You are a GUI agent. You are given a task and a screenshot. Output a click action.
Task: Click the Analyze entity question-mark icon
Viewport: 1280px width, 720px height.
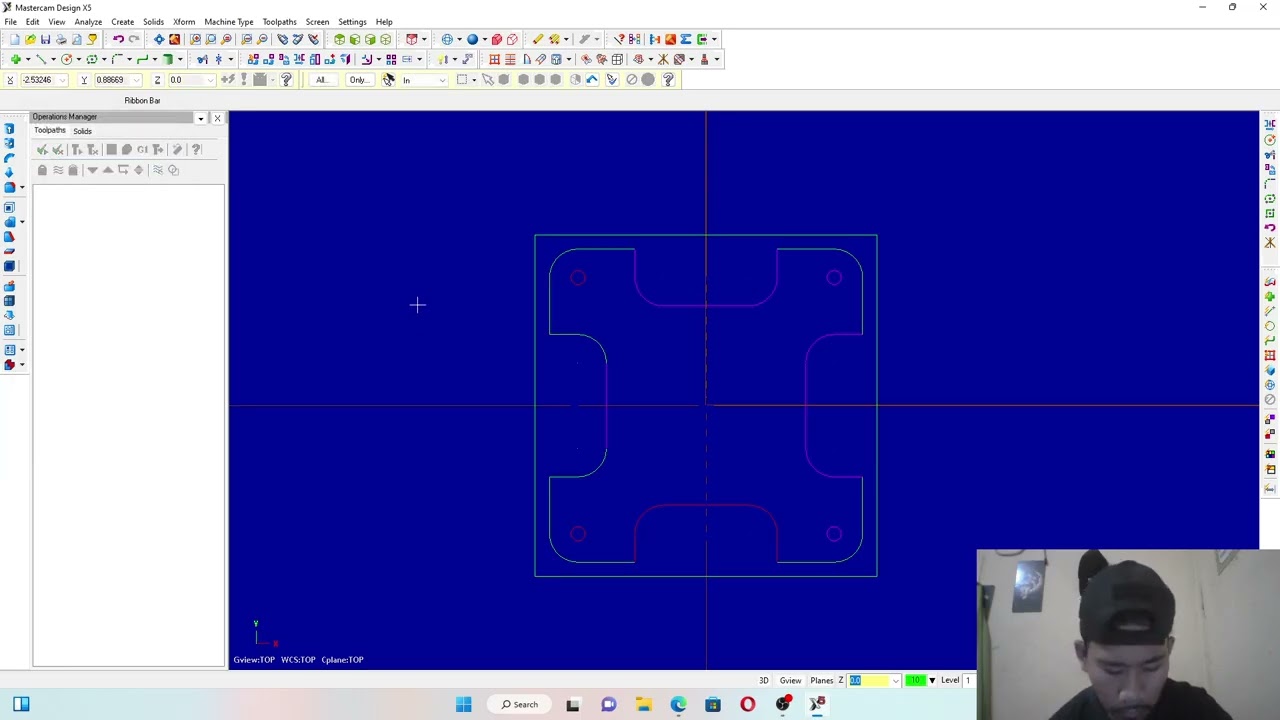[x=620, y=39]
